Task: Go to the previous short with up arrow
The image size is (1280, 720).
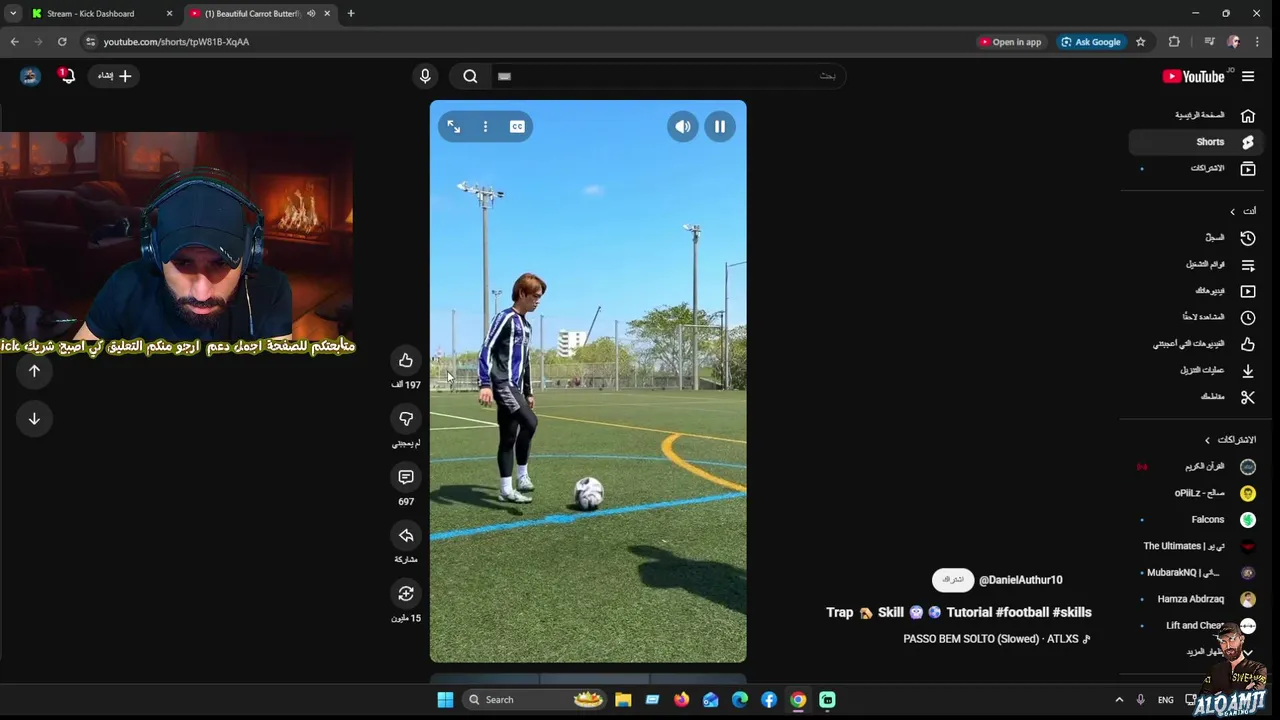Action: tap(34, 371)
